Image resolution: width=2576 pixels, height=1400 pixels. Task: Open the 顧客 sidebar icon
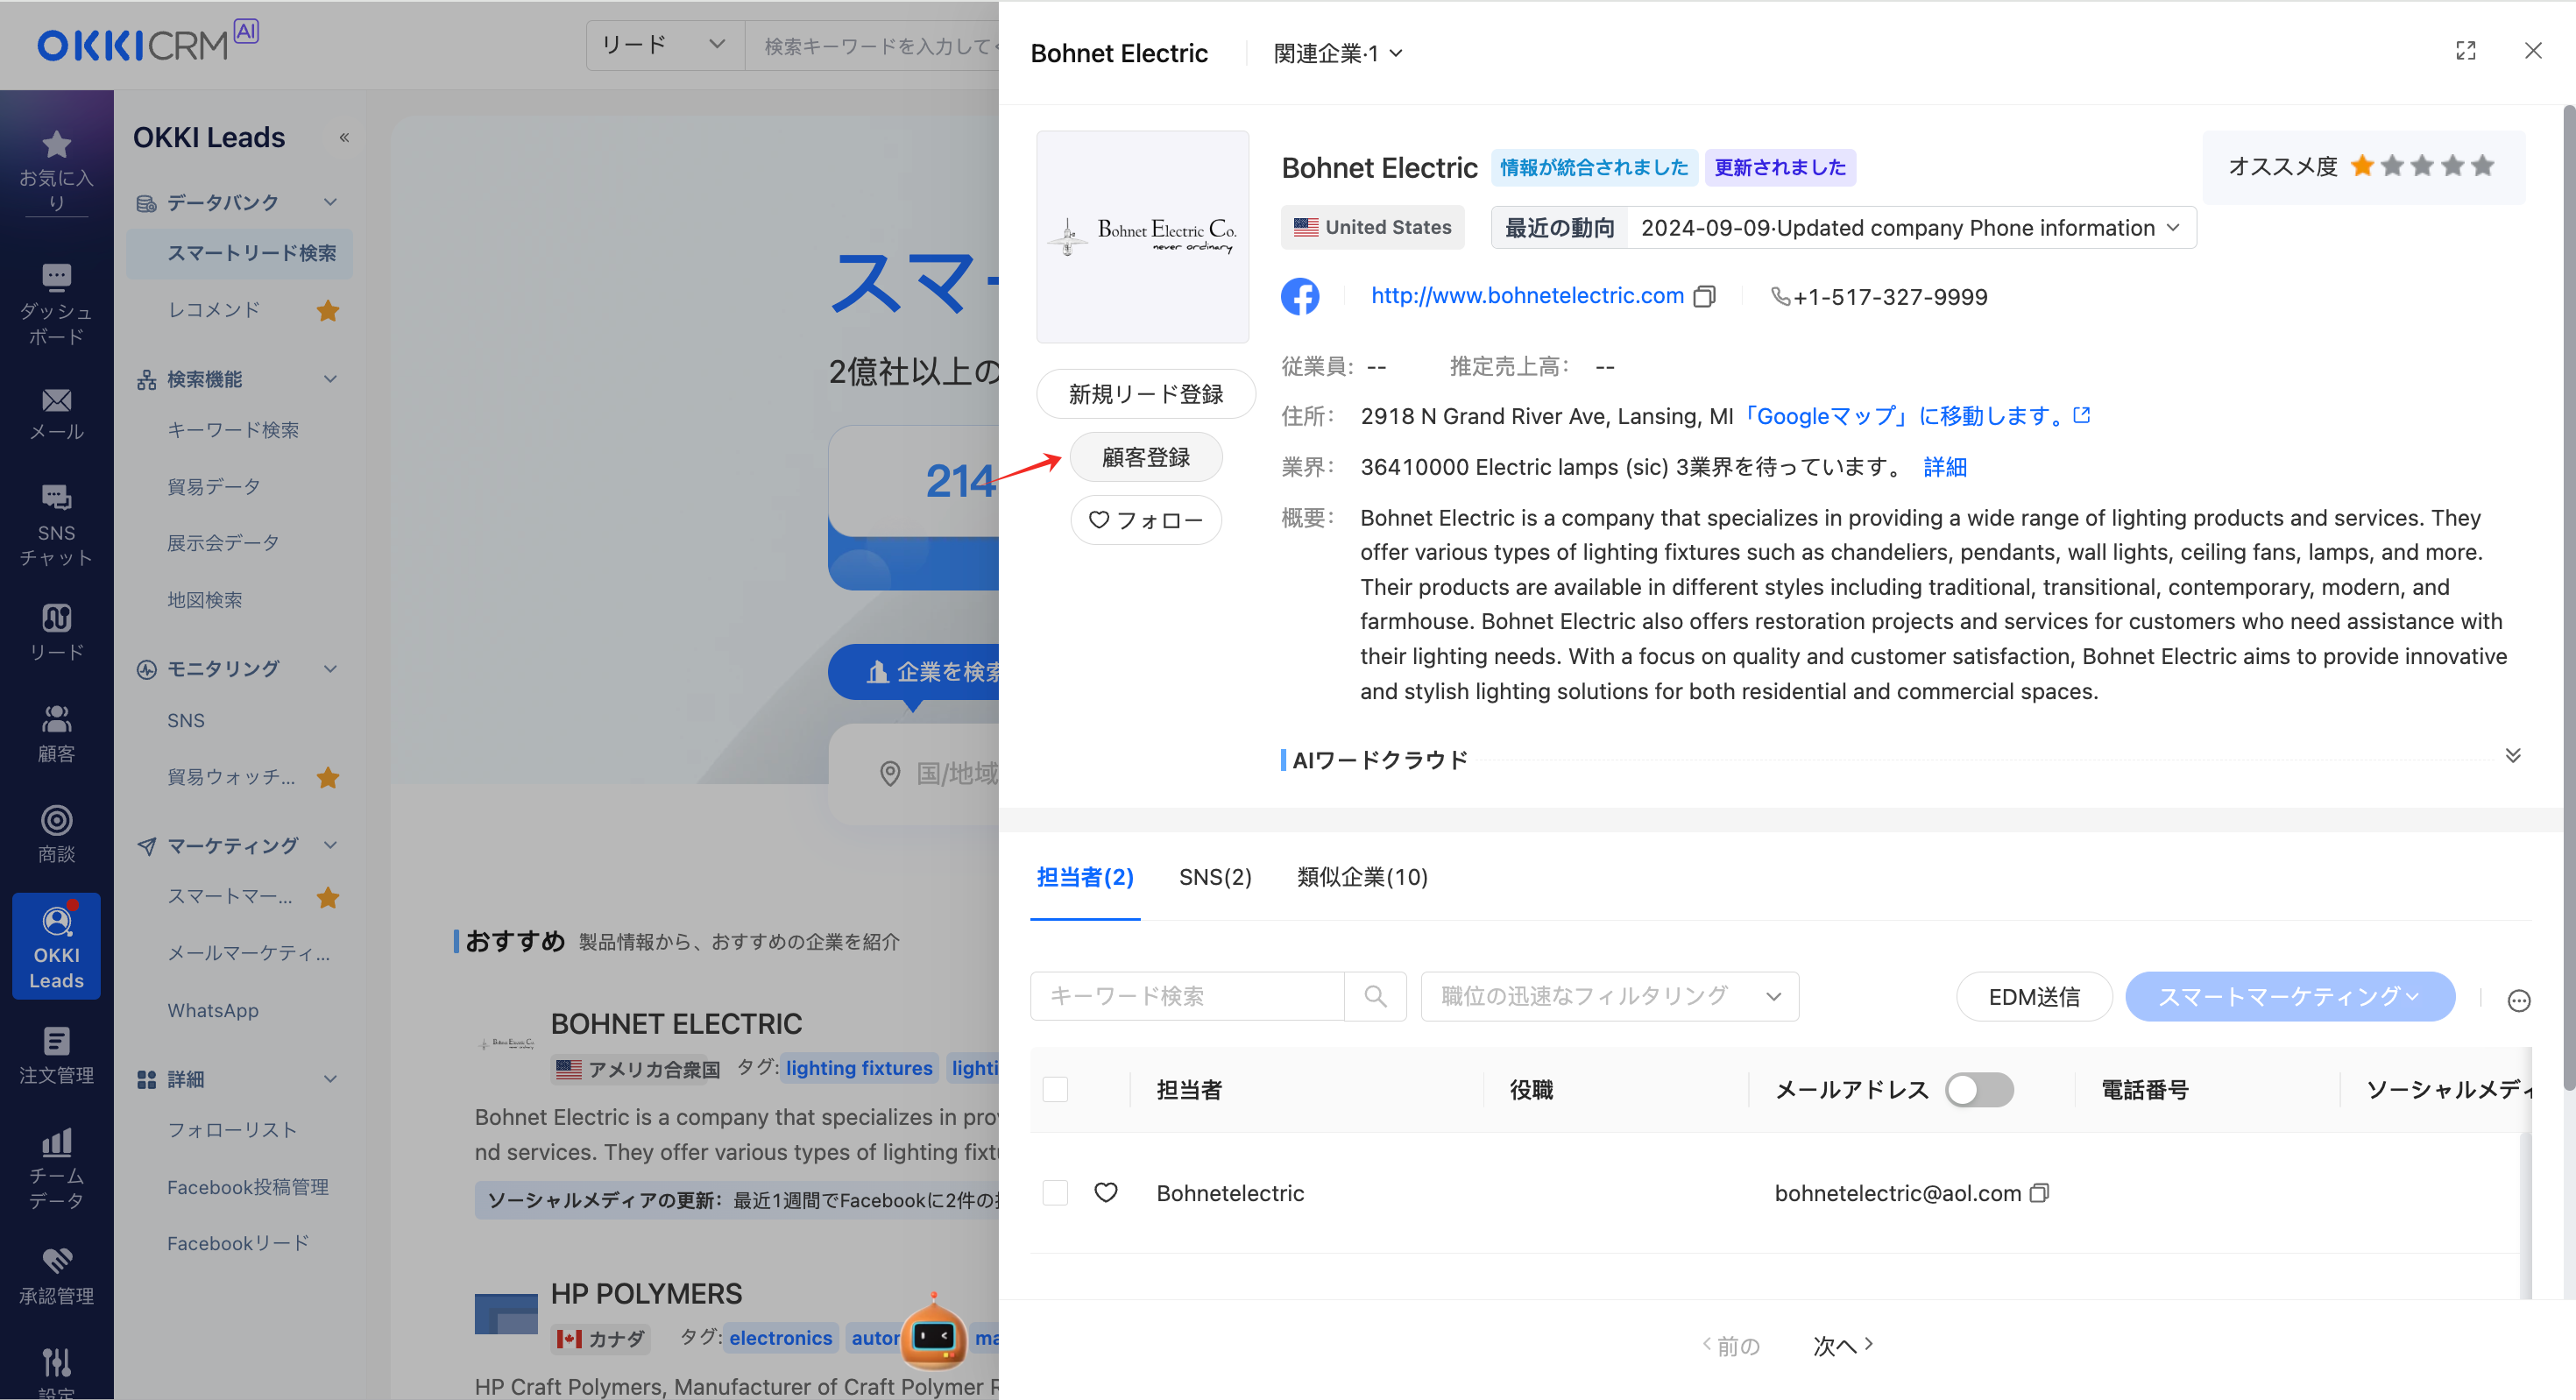(x=56, y=733)
